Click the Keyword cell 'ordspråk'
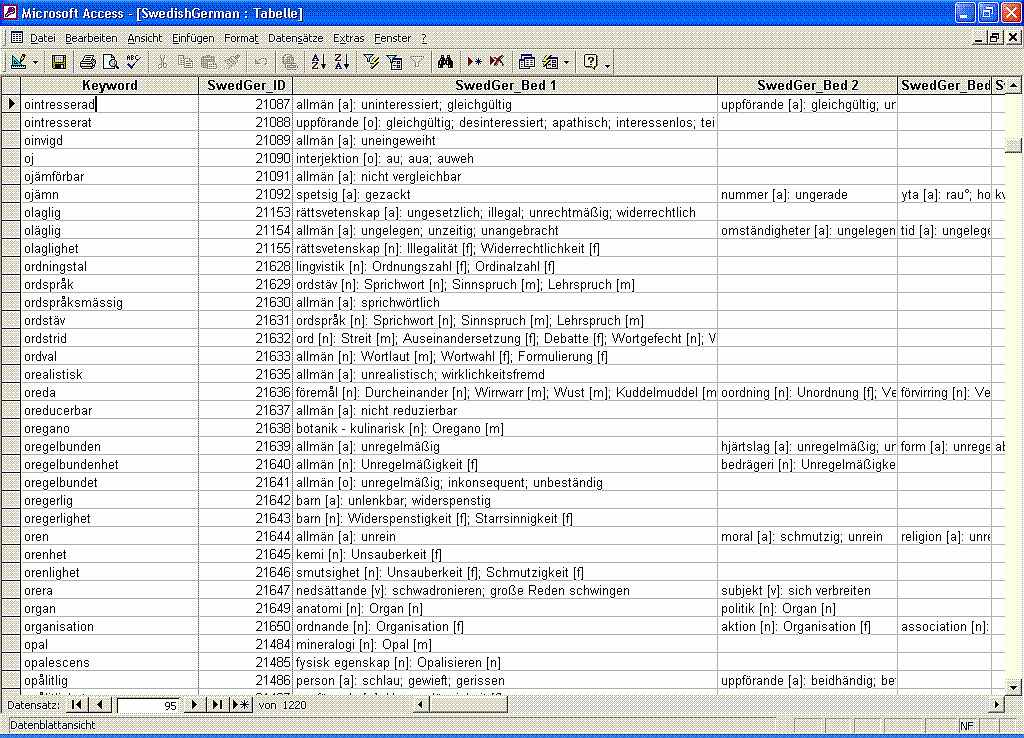 pyautogui.click(x=110, y=285)
